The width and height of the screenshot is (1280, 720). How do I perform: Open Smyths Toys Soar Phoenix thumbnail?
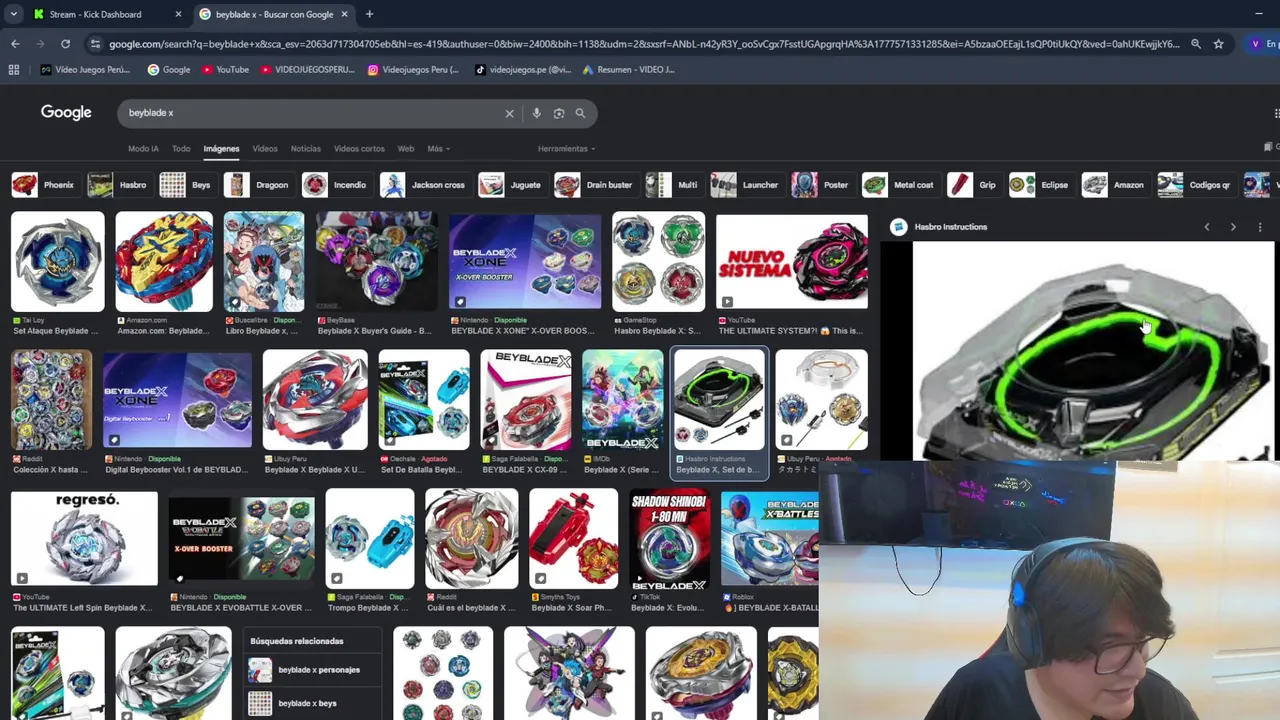pyautogui.click(x=573, y=538)
